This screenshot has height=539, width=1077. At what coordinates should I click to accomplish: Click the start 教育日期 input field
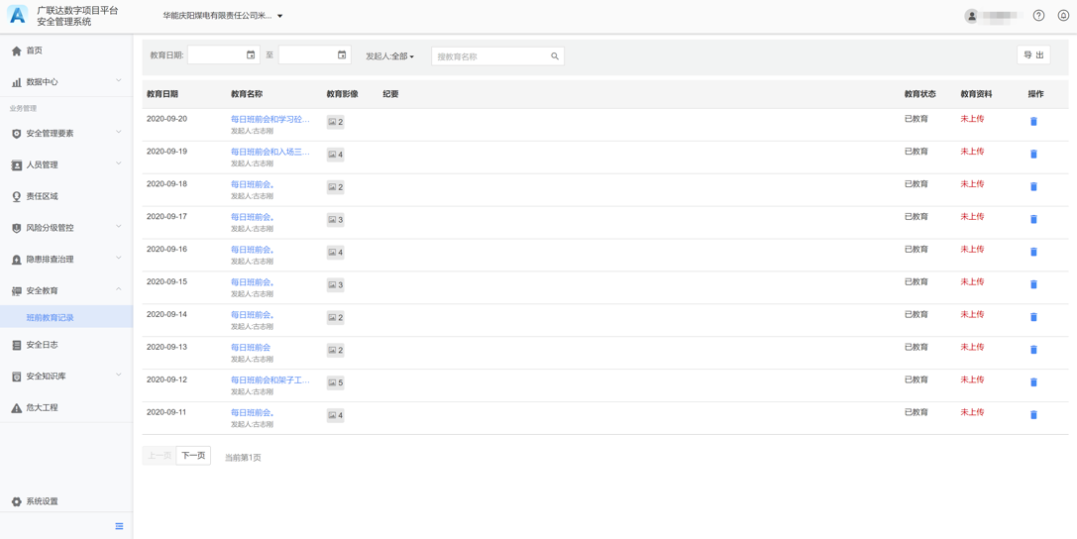pos(223,55)
